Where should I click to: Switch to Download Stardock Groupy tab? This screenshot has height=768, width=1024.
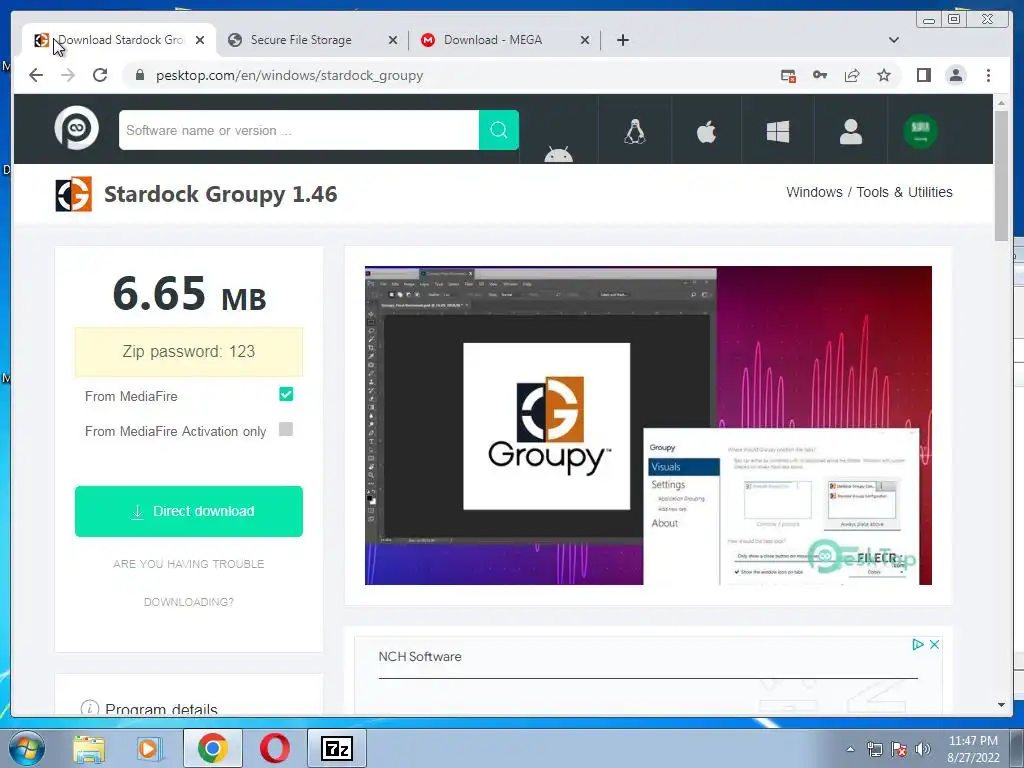(120, 40)
